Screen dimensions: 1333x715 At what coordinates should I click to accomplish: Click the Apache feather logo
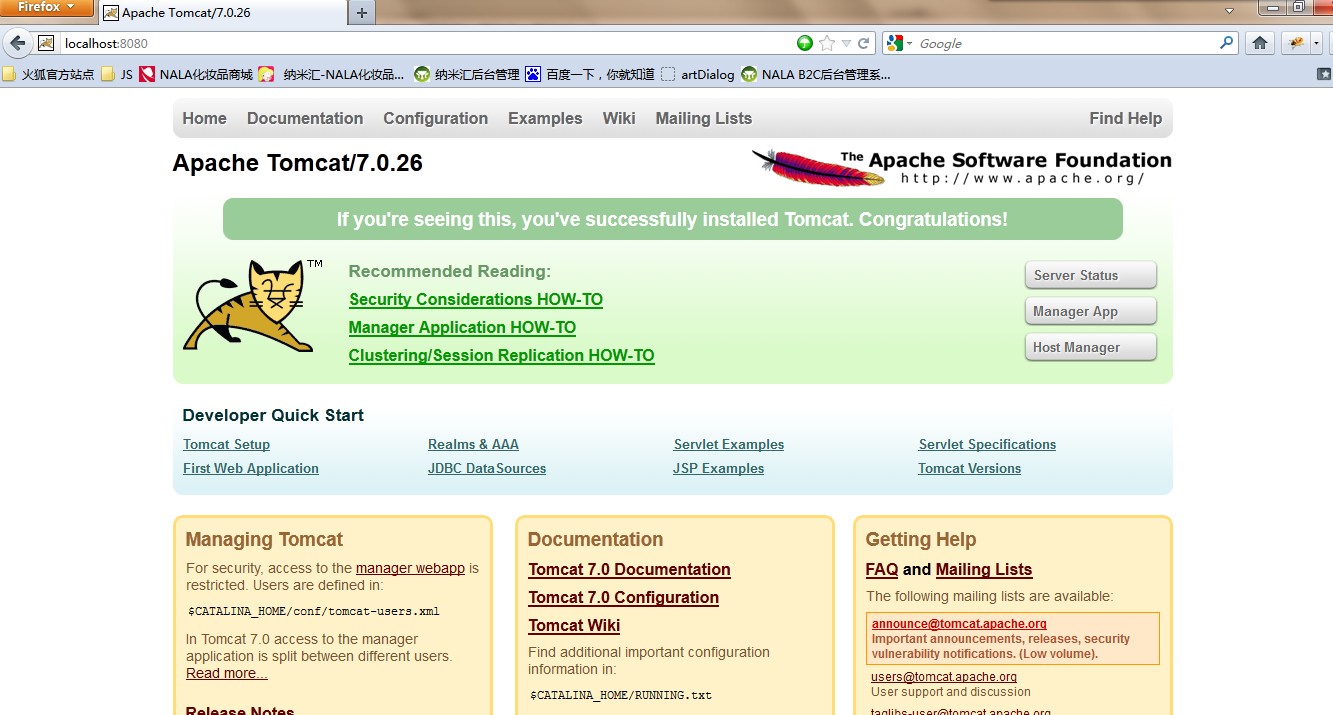tap(818, 167)
